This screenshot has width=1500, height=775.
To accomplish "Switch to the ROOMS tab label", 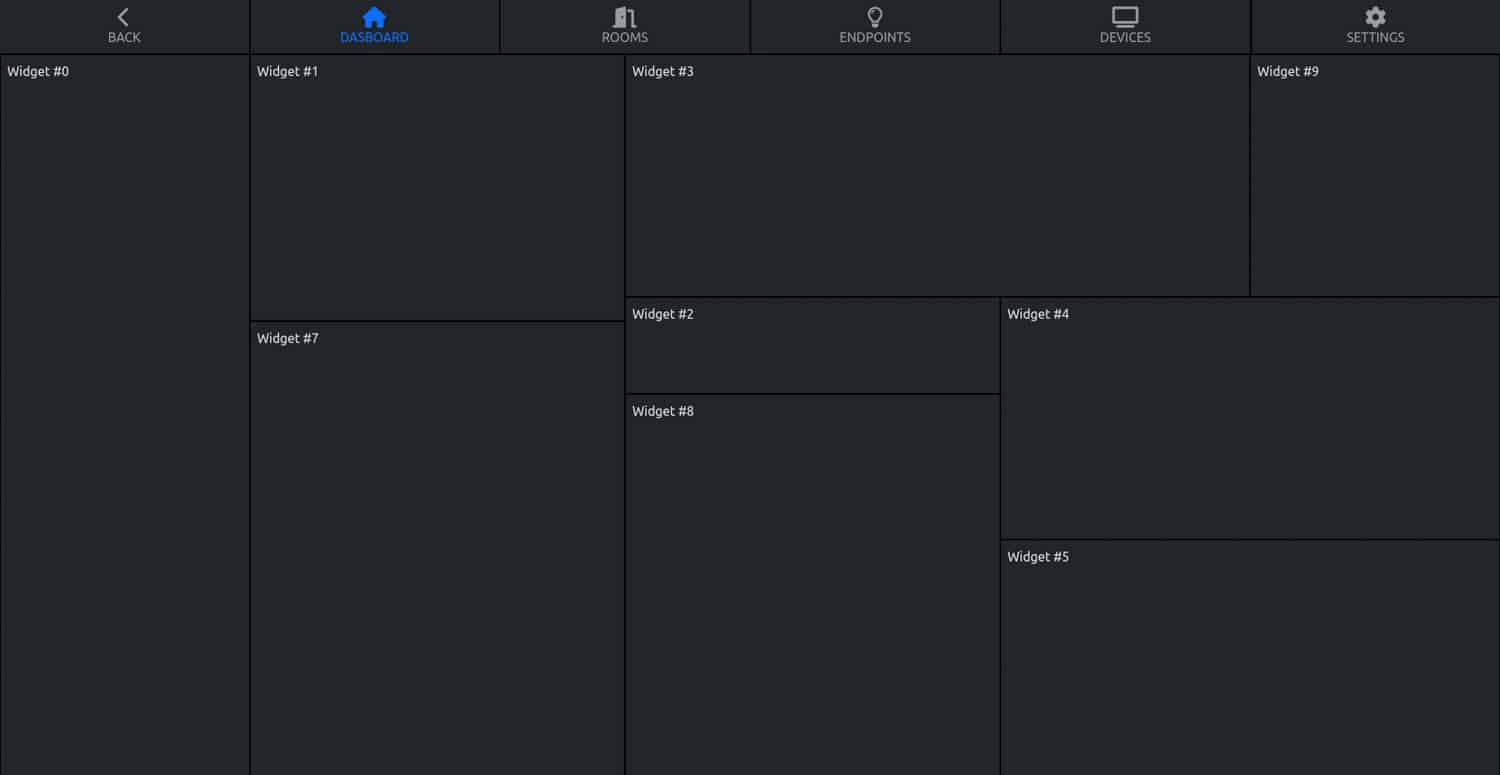I will pos(624,38).
